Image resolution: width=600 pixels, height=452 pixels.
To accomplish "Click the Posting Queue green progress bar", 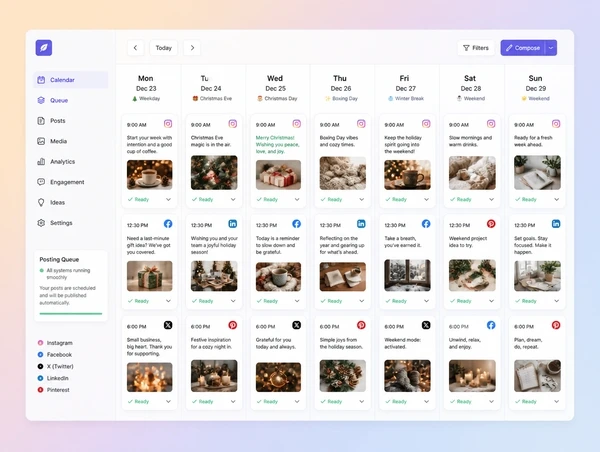I will 71,314.
